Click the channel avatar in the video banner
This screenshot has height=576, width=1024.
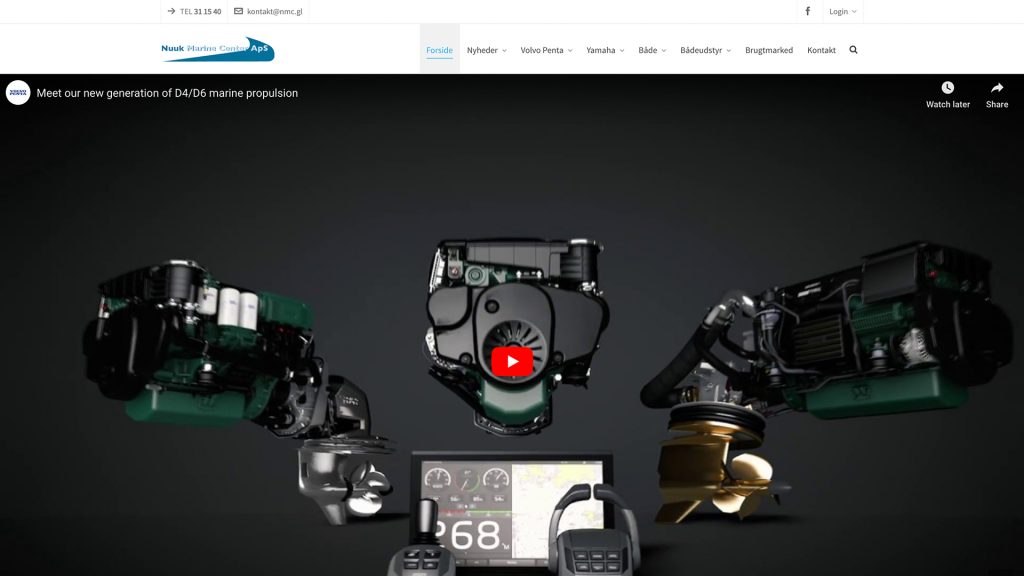pos(17,92)
